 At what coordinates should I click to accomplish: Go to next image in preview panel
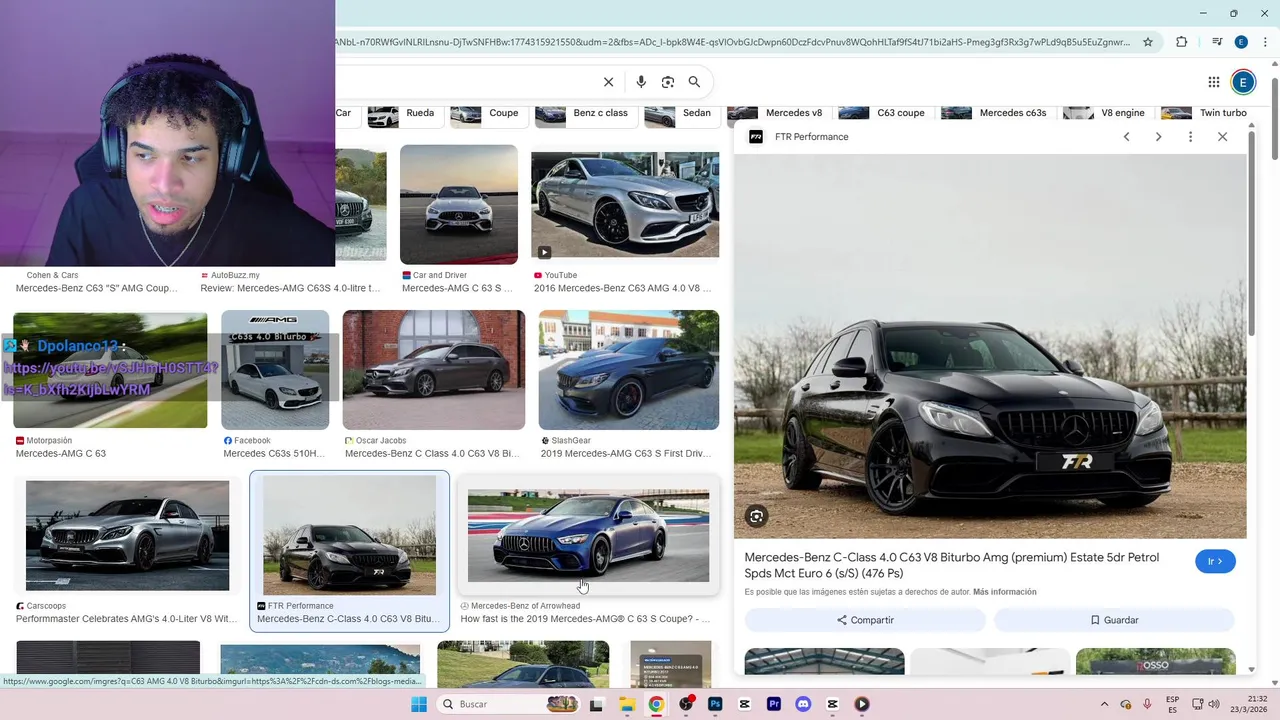pos(1158,137)
